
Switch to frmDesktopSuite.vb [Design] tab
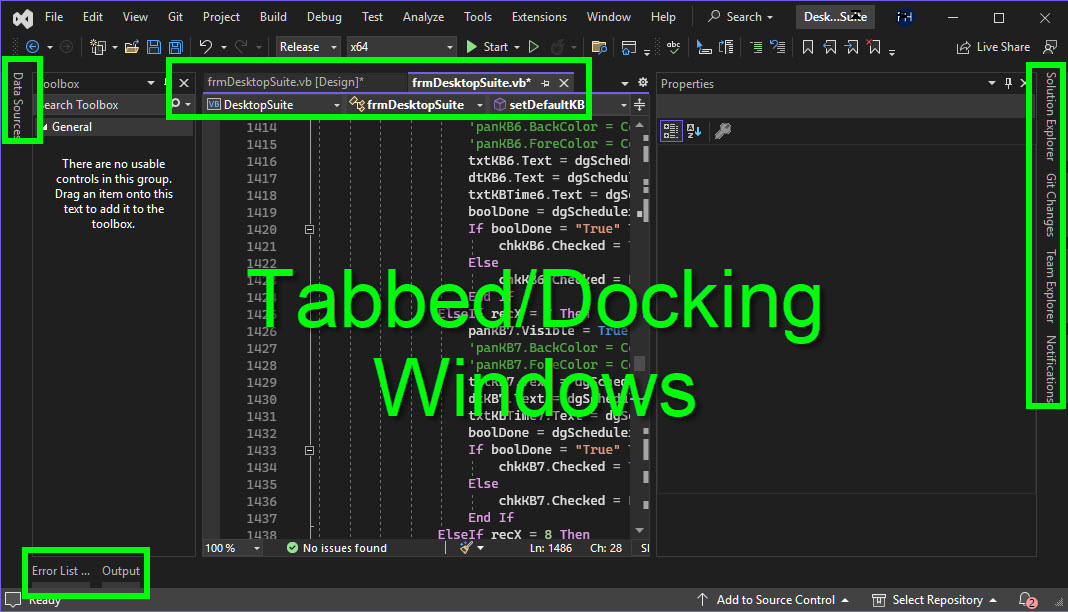[x=285, y=82]
